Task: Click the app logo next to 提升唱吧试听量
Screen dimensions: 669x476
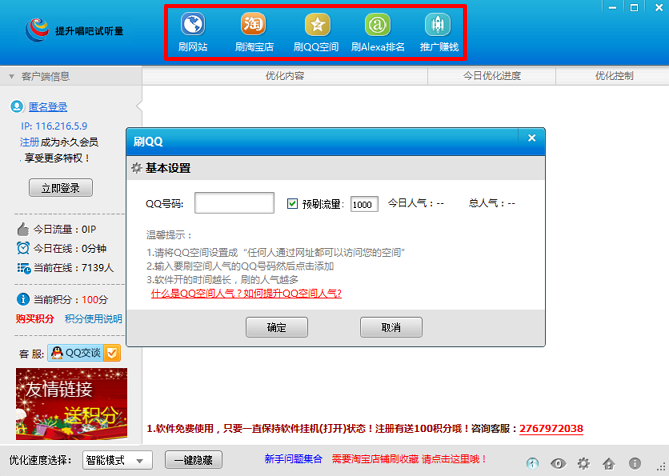Action: coord(37,30)
